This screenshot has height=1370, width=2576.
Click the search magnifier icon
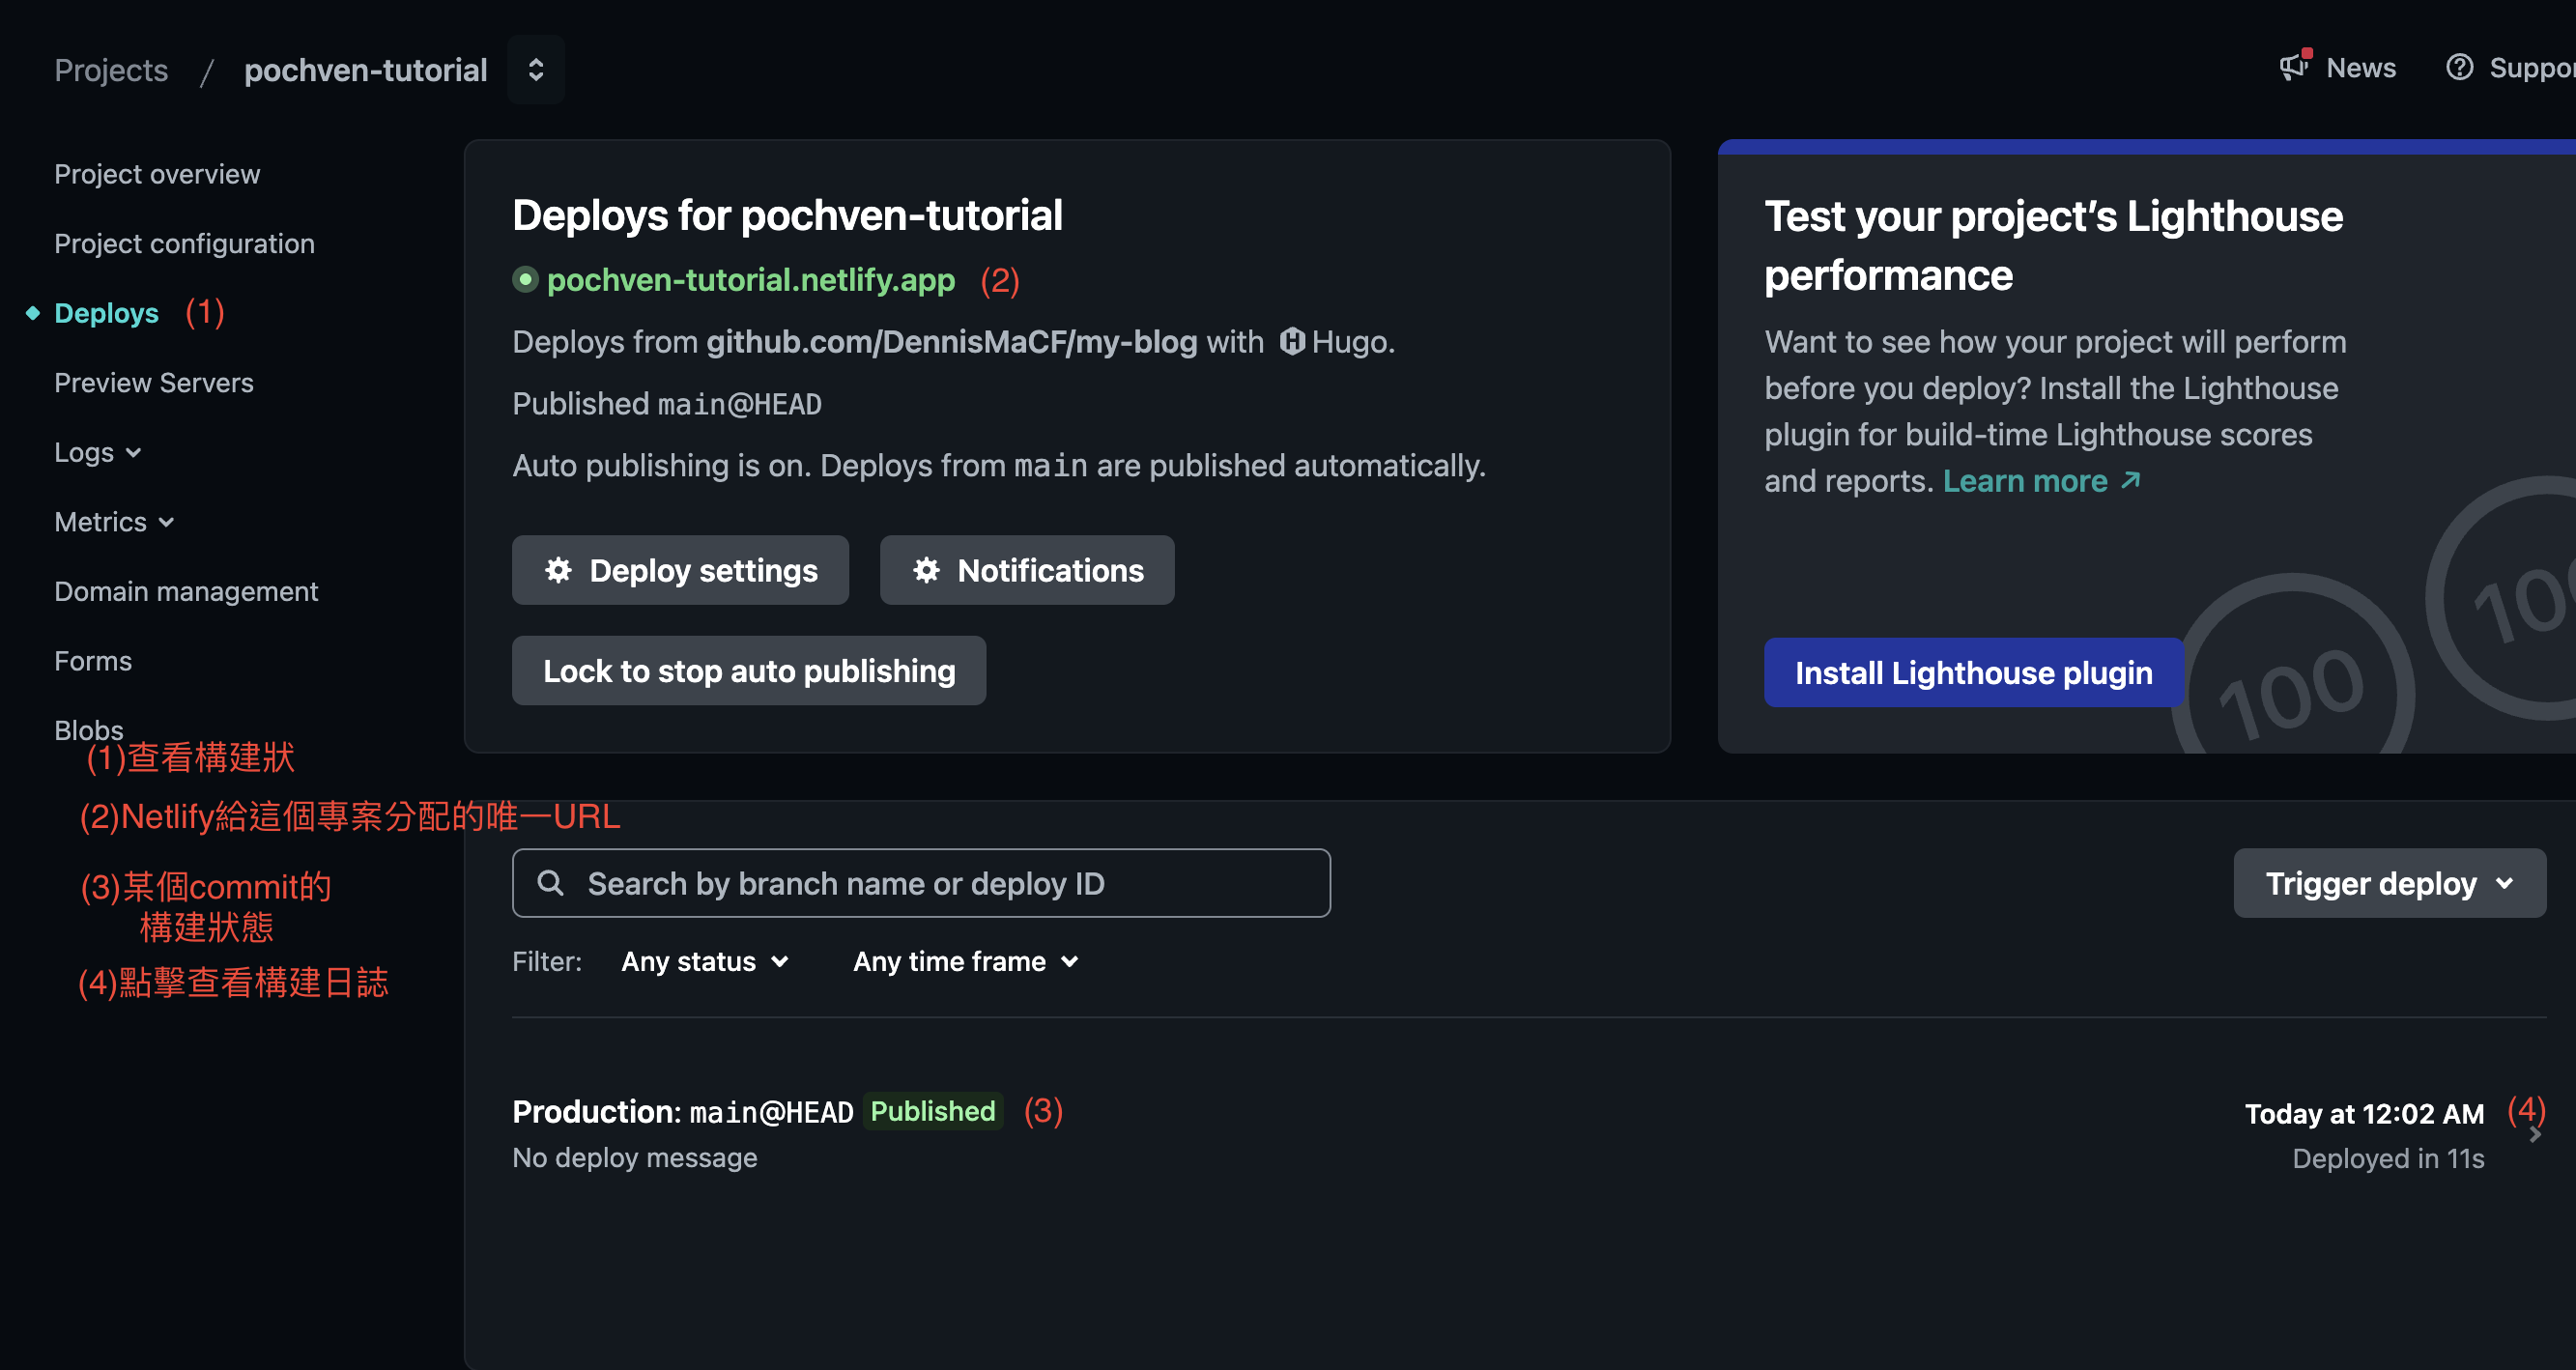550,883
